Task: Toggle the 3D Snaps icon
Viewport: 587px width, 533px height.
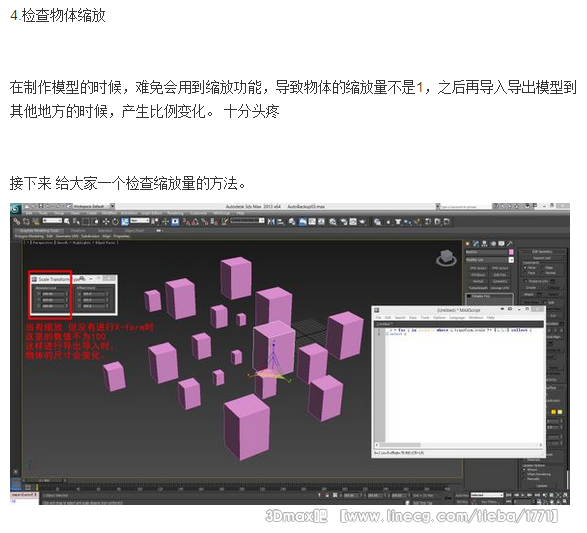Action: 186,222
